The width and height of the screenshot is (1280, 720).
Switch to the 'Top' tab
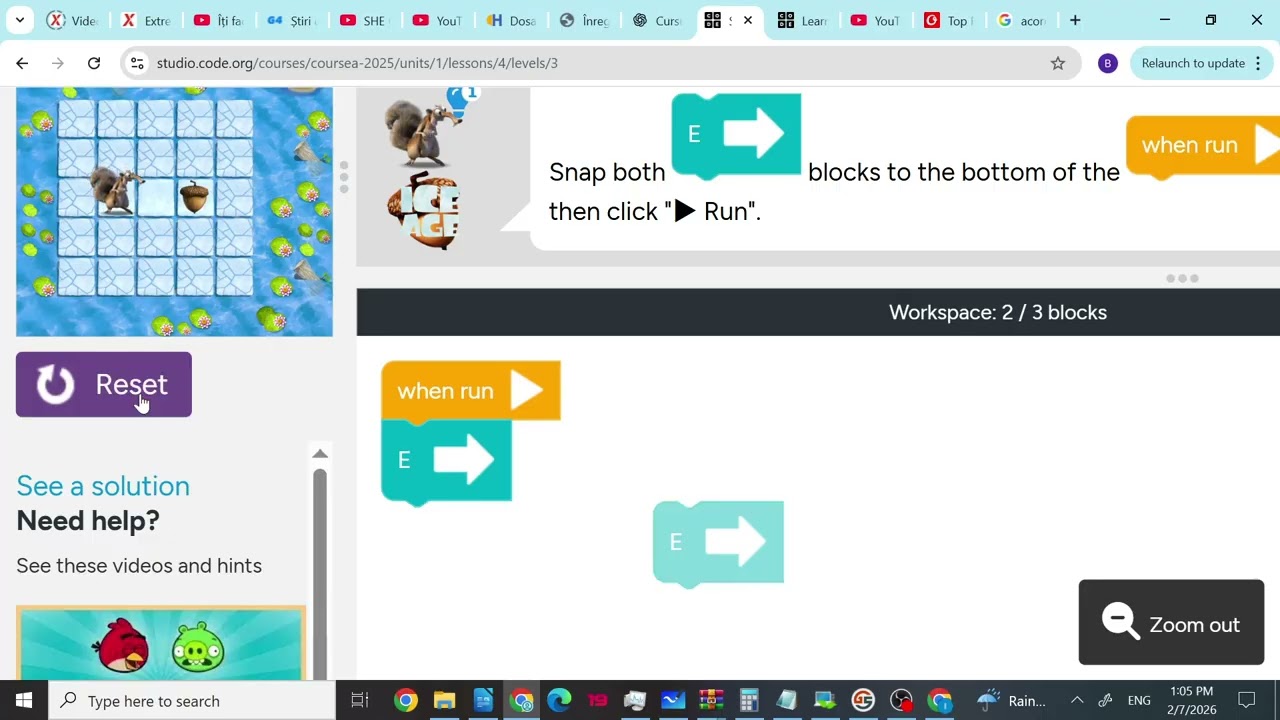tap(949, 20)
